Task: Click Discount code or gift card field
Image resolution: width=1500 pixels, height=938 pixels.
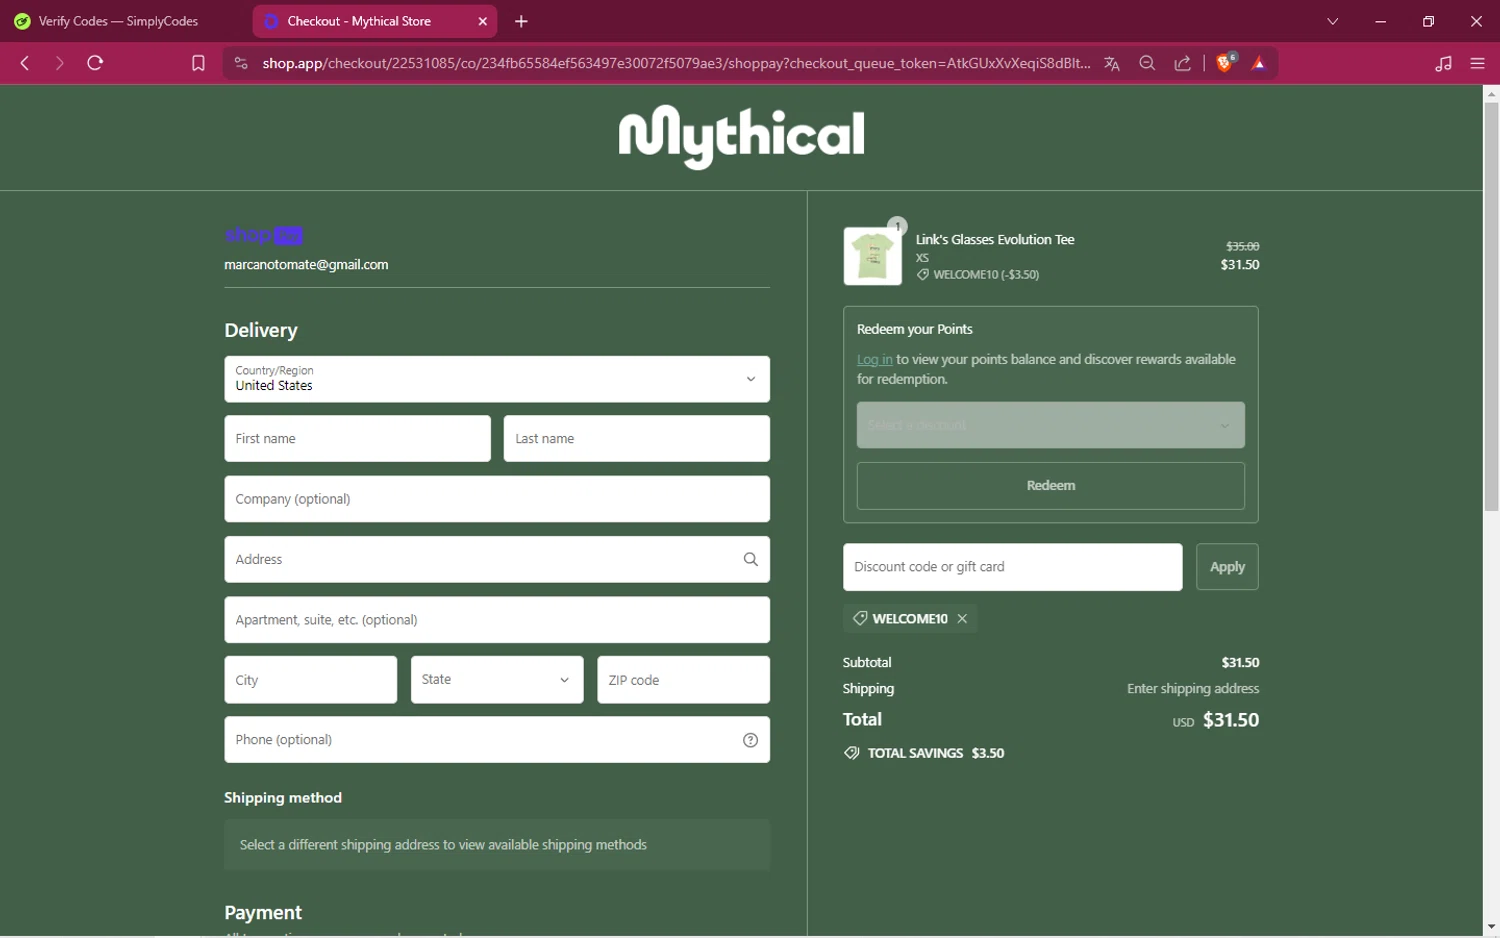Action: (x=1013, y=567)
